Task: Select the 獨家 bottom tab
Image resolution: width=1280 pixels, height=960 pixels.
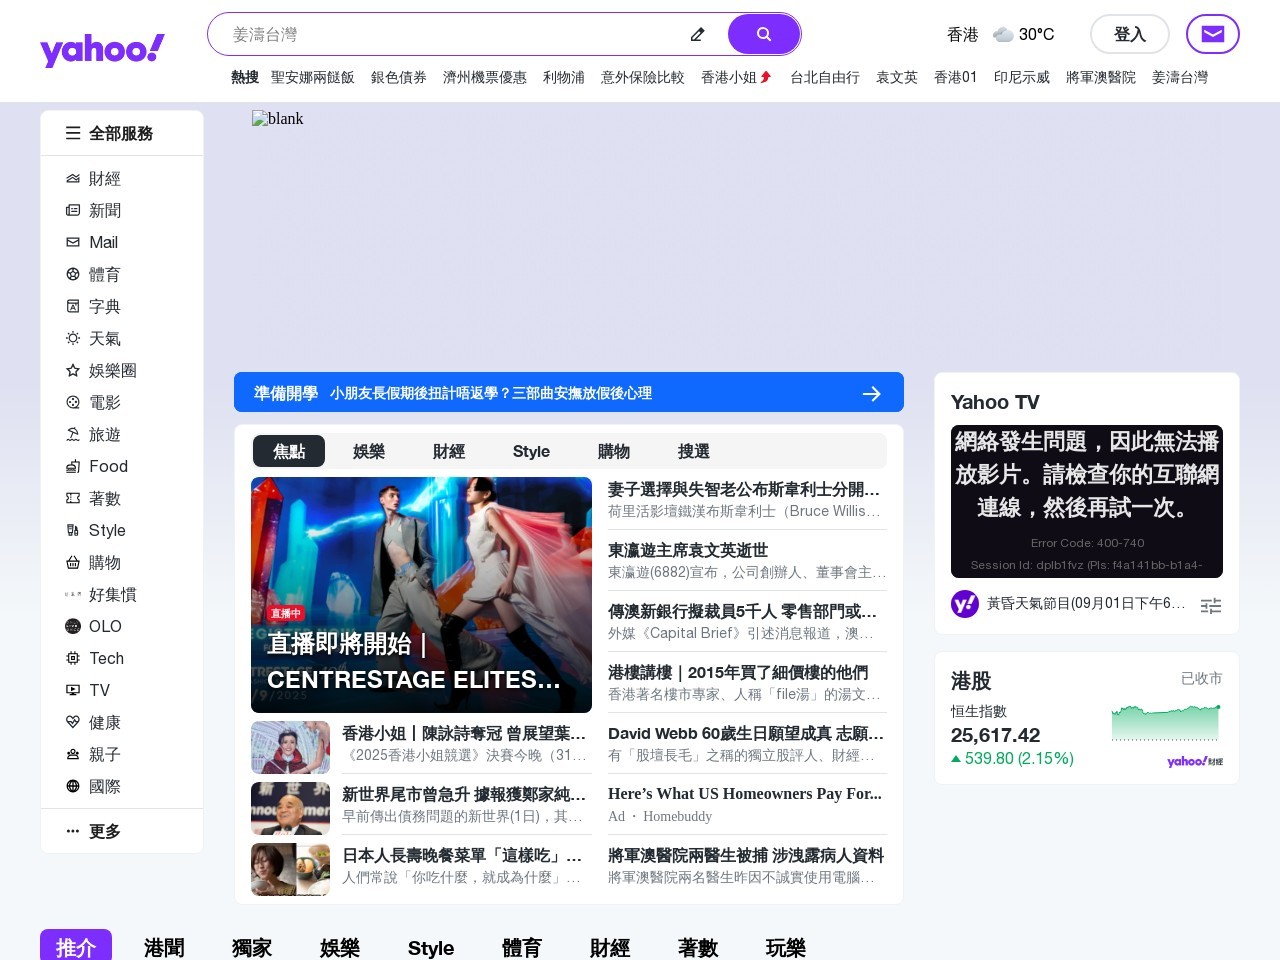Action: click(x=252, y=947)
